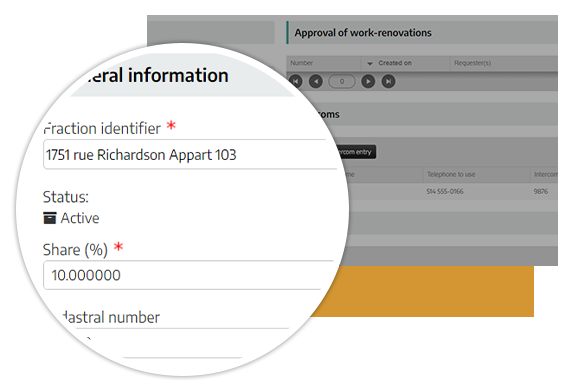The height and width of the screenshot is (390, 570).
Task: Go to previous page of approvals table
Action: 316,81
